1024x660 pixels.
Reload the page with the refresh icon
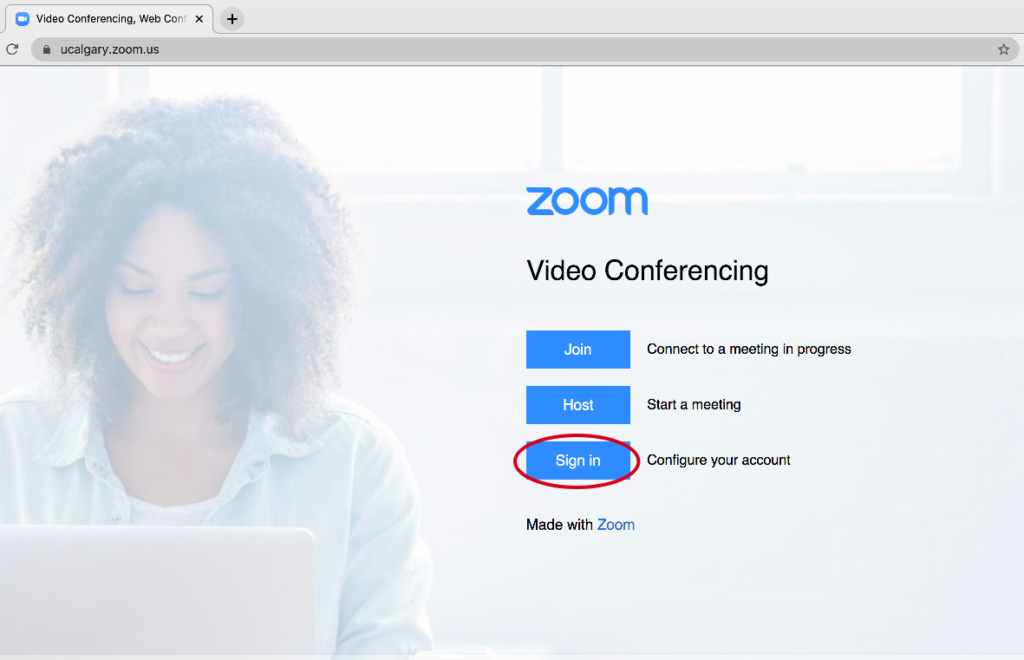[12, 49]
